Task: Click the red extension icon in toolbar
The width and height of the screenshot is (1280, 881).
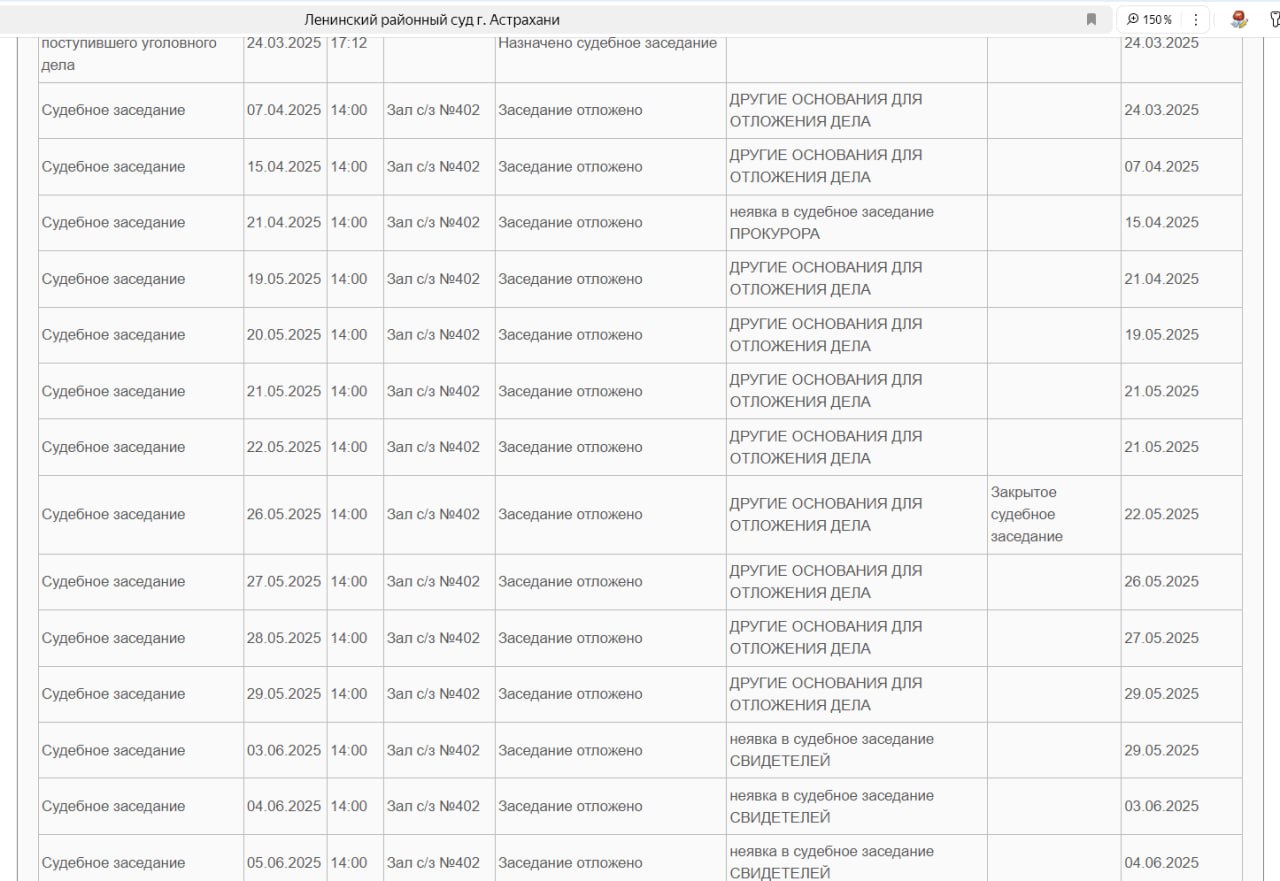Action: 1239,19
